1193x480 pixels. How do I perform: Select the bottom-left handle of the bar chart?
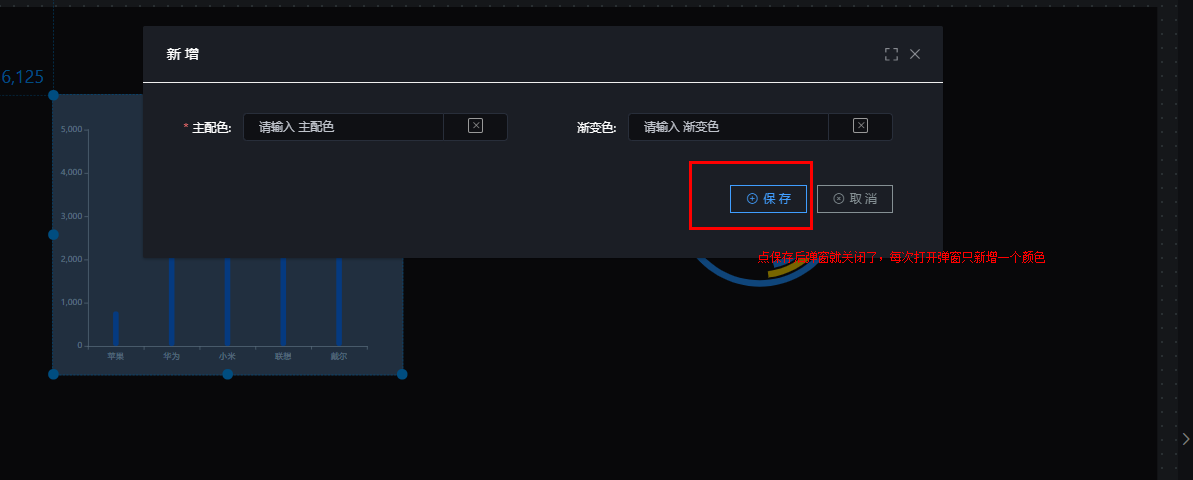tap(53, 374)
